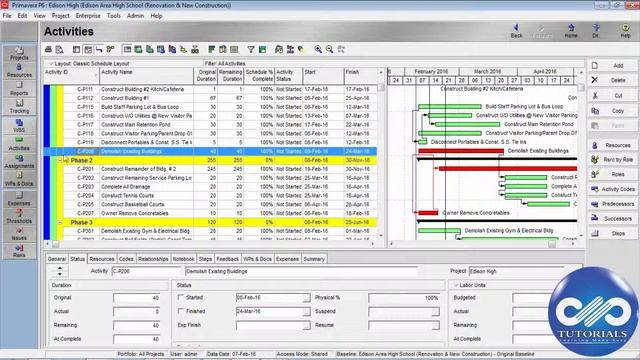
Task: Click the Original duration input field
Action: (x=137, y=298)
